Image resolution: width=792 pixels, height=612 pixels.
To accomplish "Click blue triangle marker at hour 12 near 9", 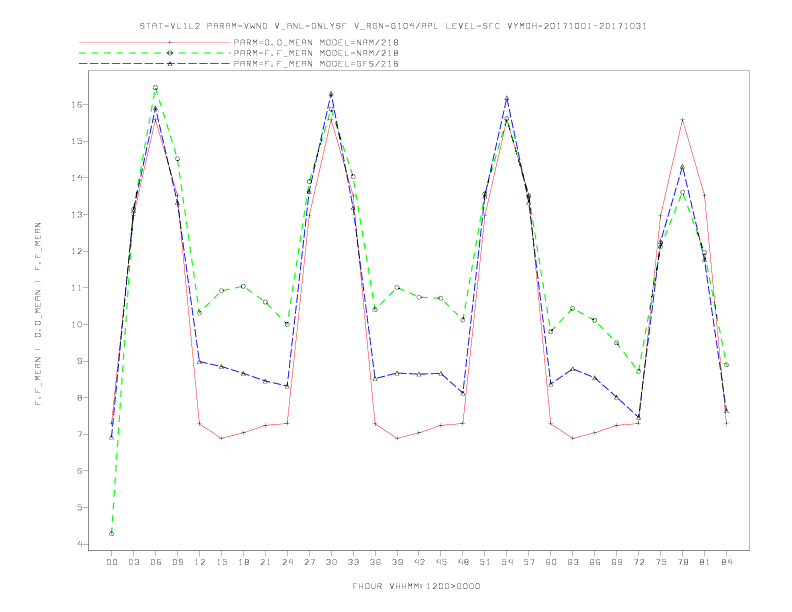I will pyautogui.click(x=200, y=362).
